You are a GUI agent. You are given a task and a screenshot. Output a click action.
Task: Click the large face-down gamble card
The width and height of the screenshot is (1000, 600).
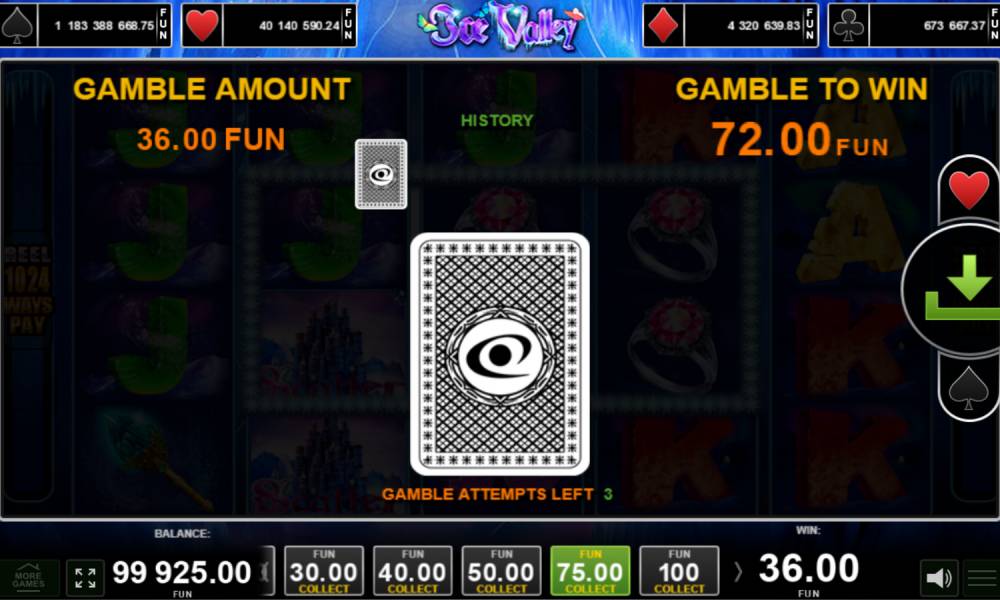point(500,354)
